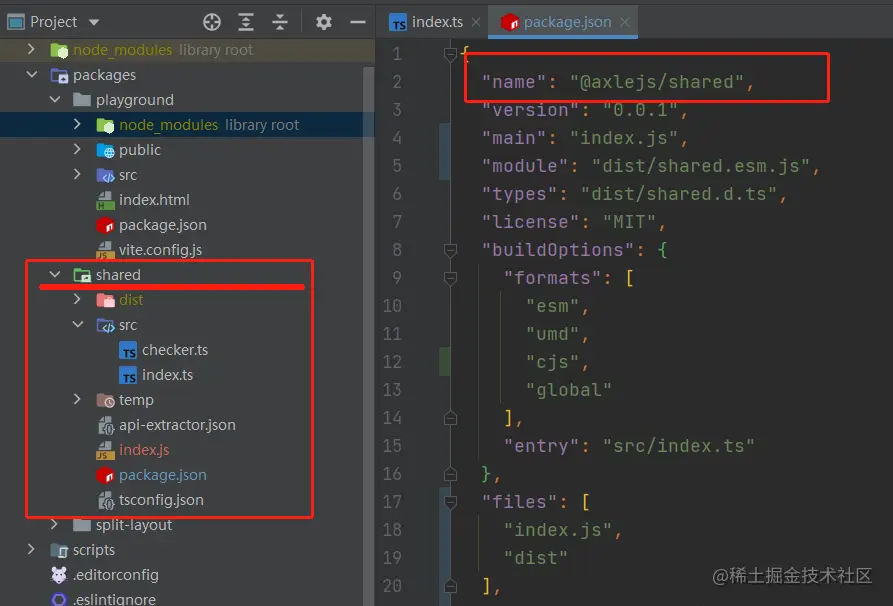Expand the scripts folder
The image size is (893, 606).
31,549
